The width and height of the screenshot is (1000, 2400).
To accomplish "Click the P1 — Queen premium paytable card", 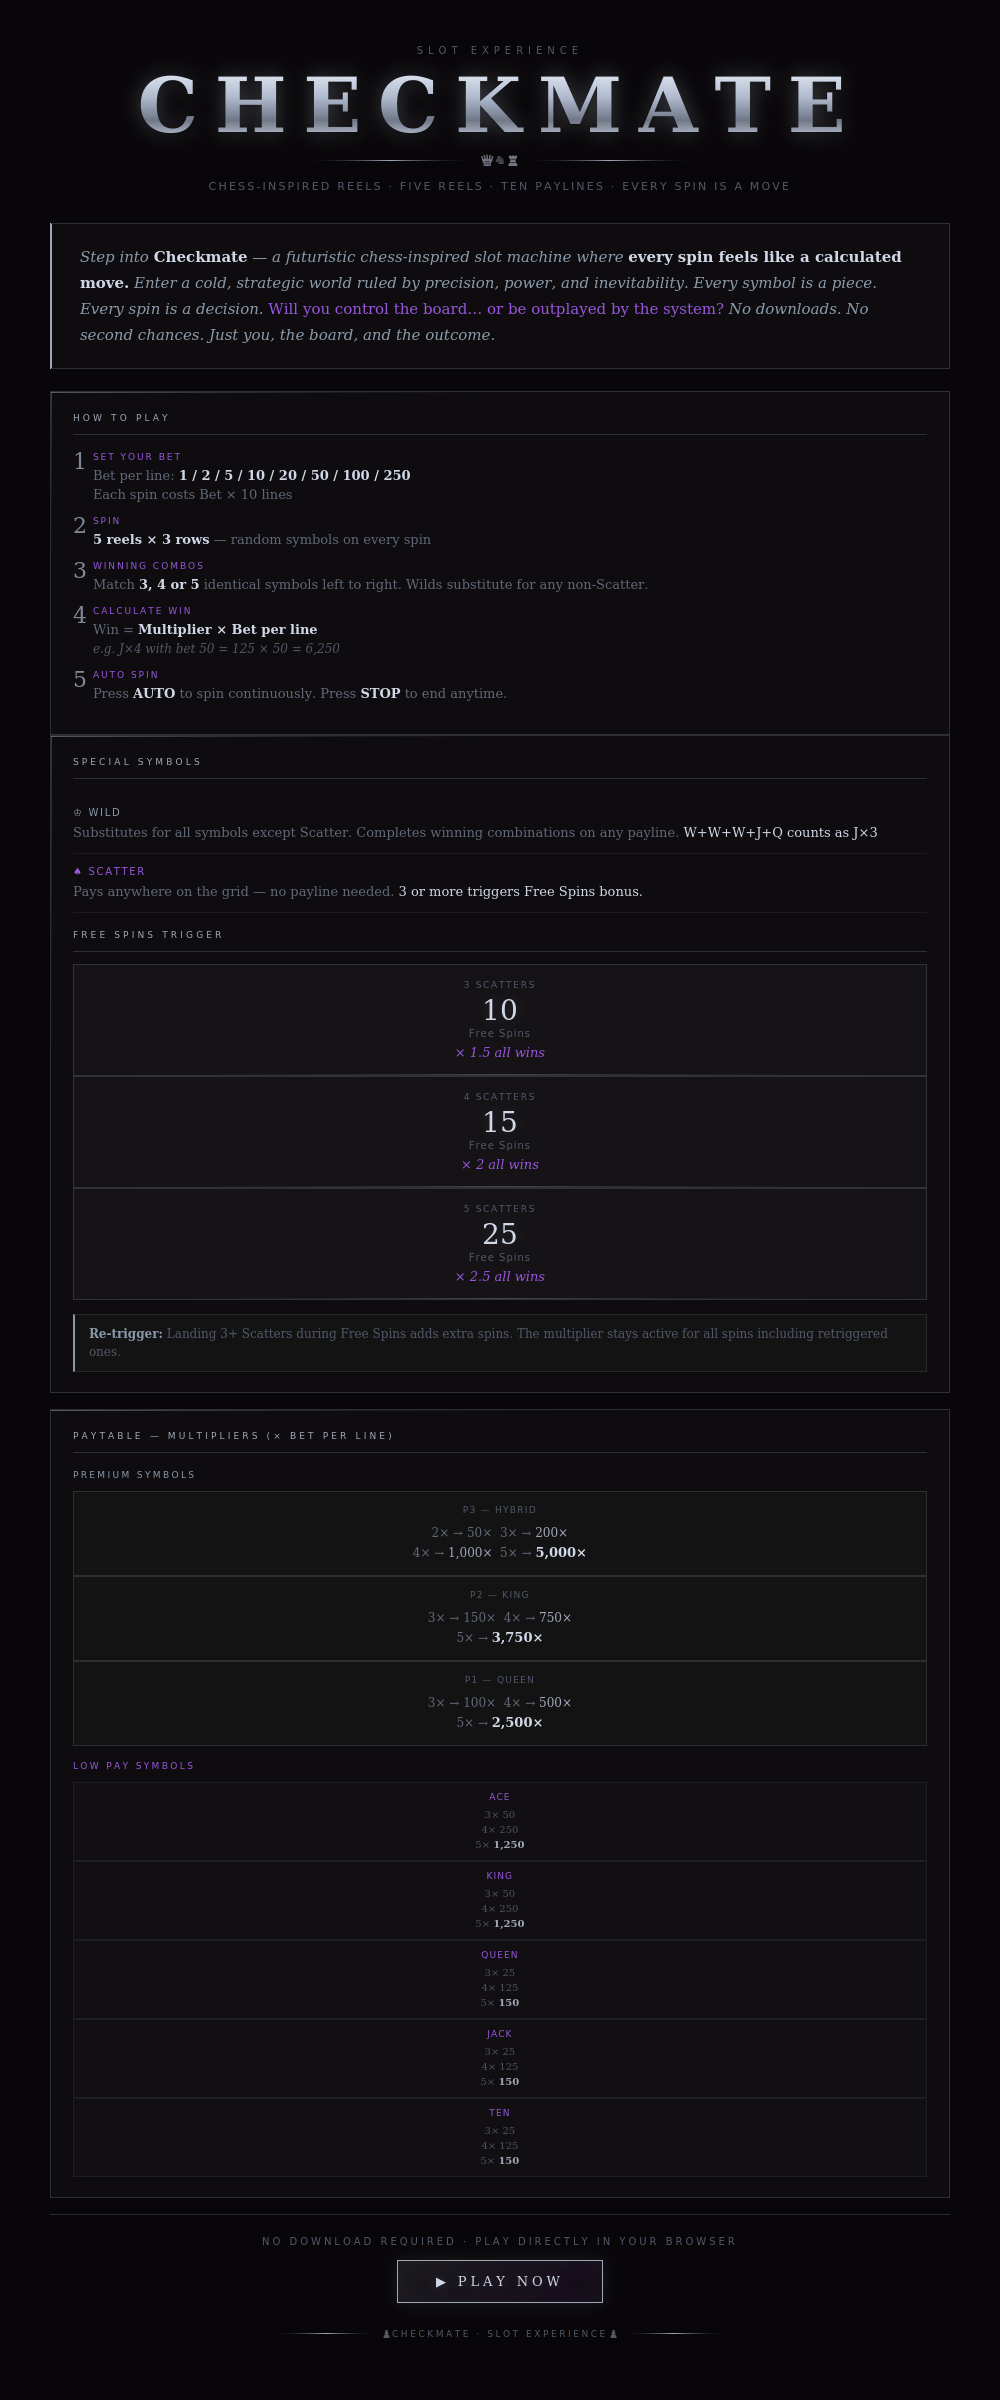I will click(x=500, y=1703).
